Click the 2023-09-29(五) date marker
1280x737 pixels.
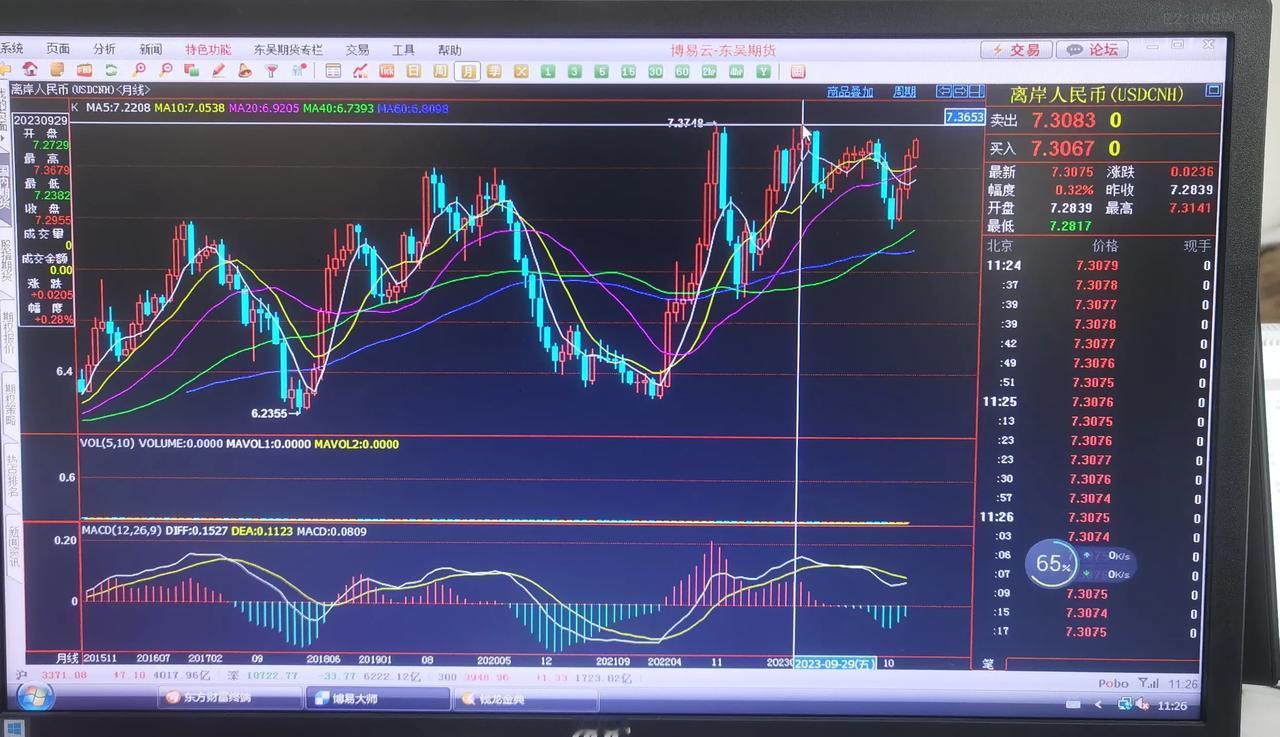[836, 663]
